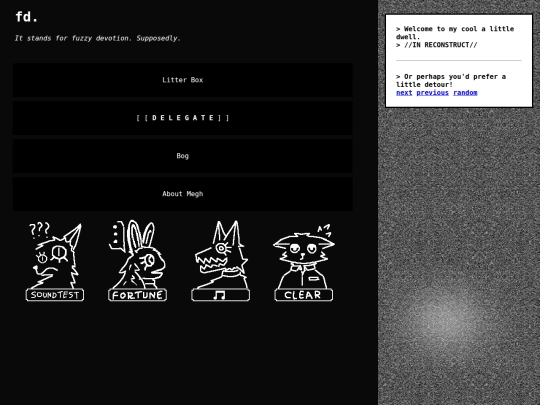Click the 'Welcome to my cool a little dwell' text
The height and width of the screenshot is (405, 540).
pyautogui.click(x=455, y=33)
